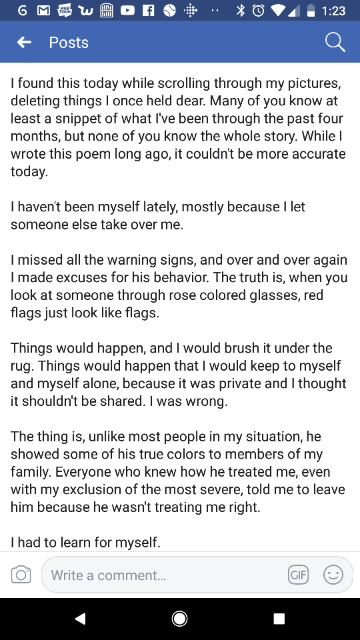Viewport: 360px width, 640px height.
Task: Tap the Posts title in header
Action: coord(69,42)
